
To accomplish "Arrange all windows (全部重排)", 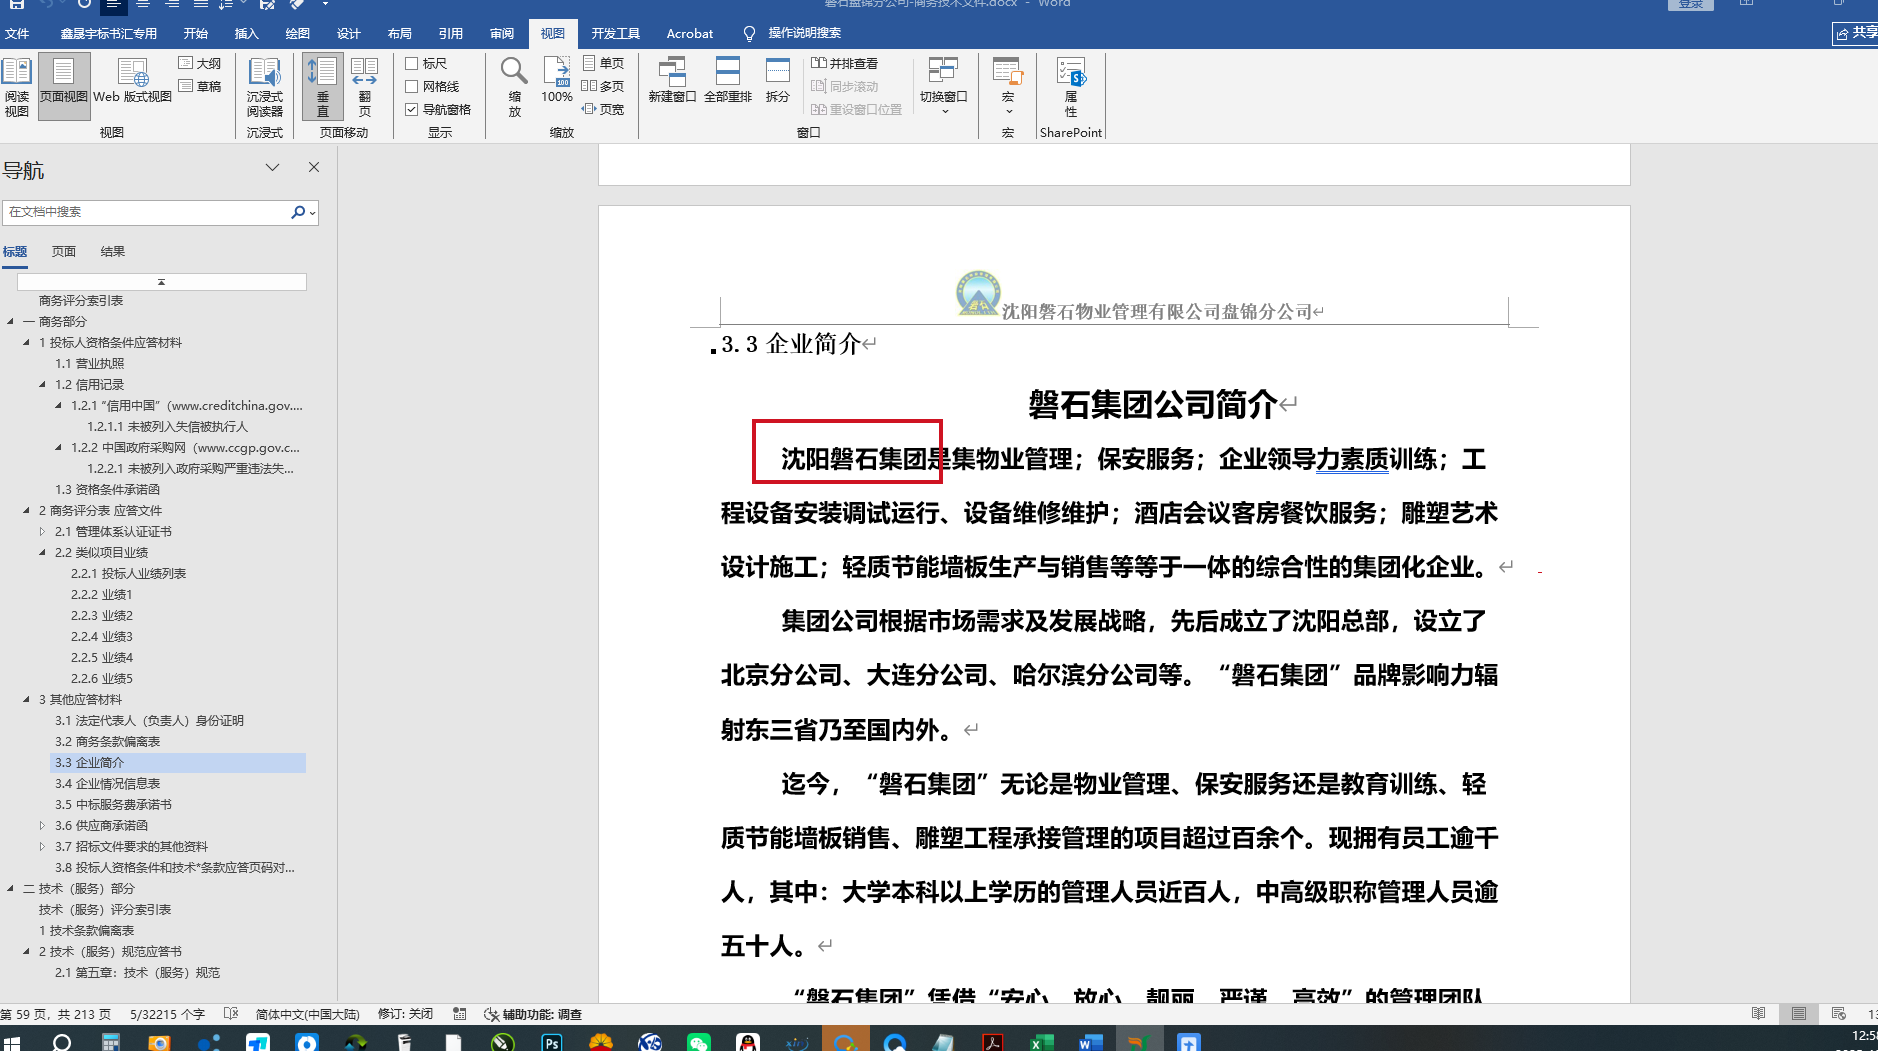I will (728, 80).
